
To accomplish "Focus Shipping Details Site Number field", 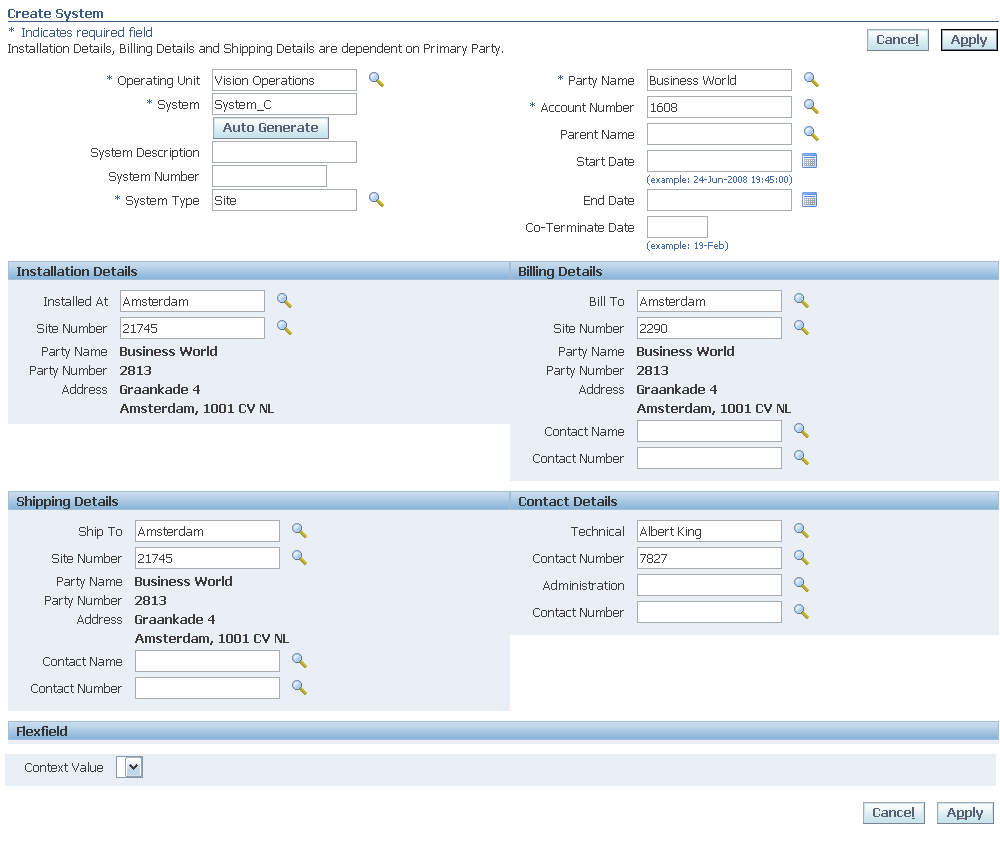I will 207,558.
